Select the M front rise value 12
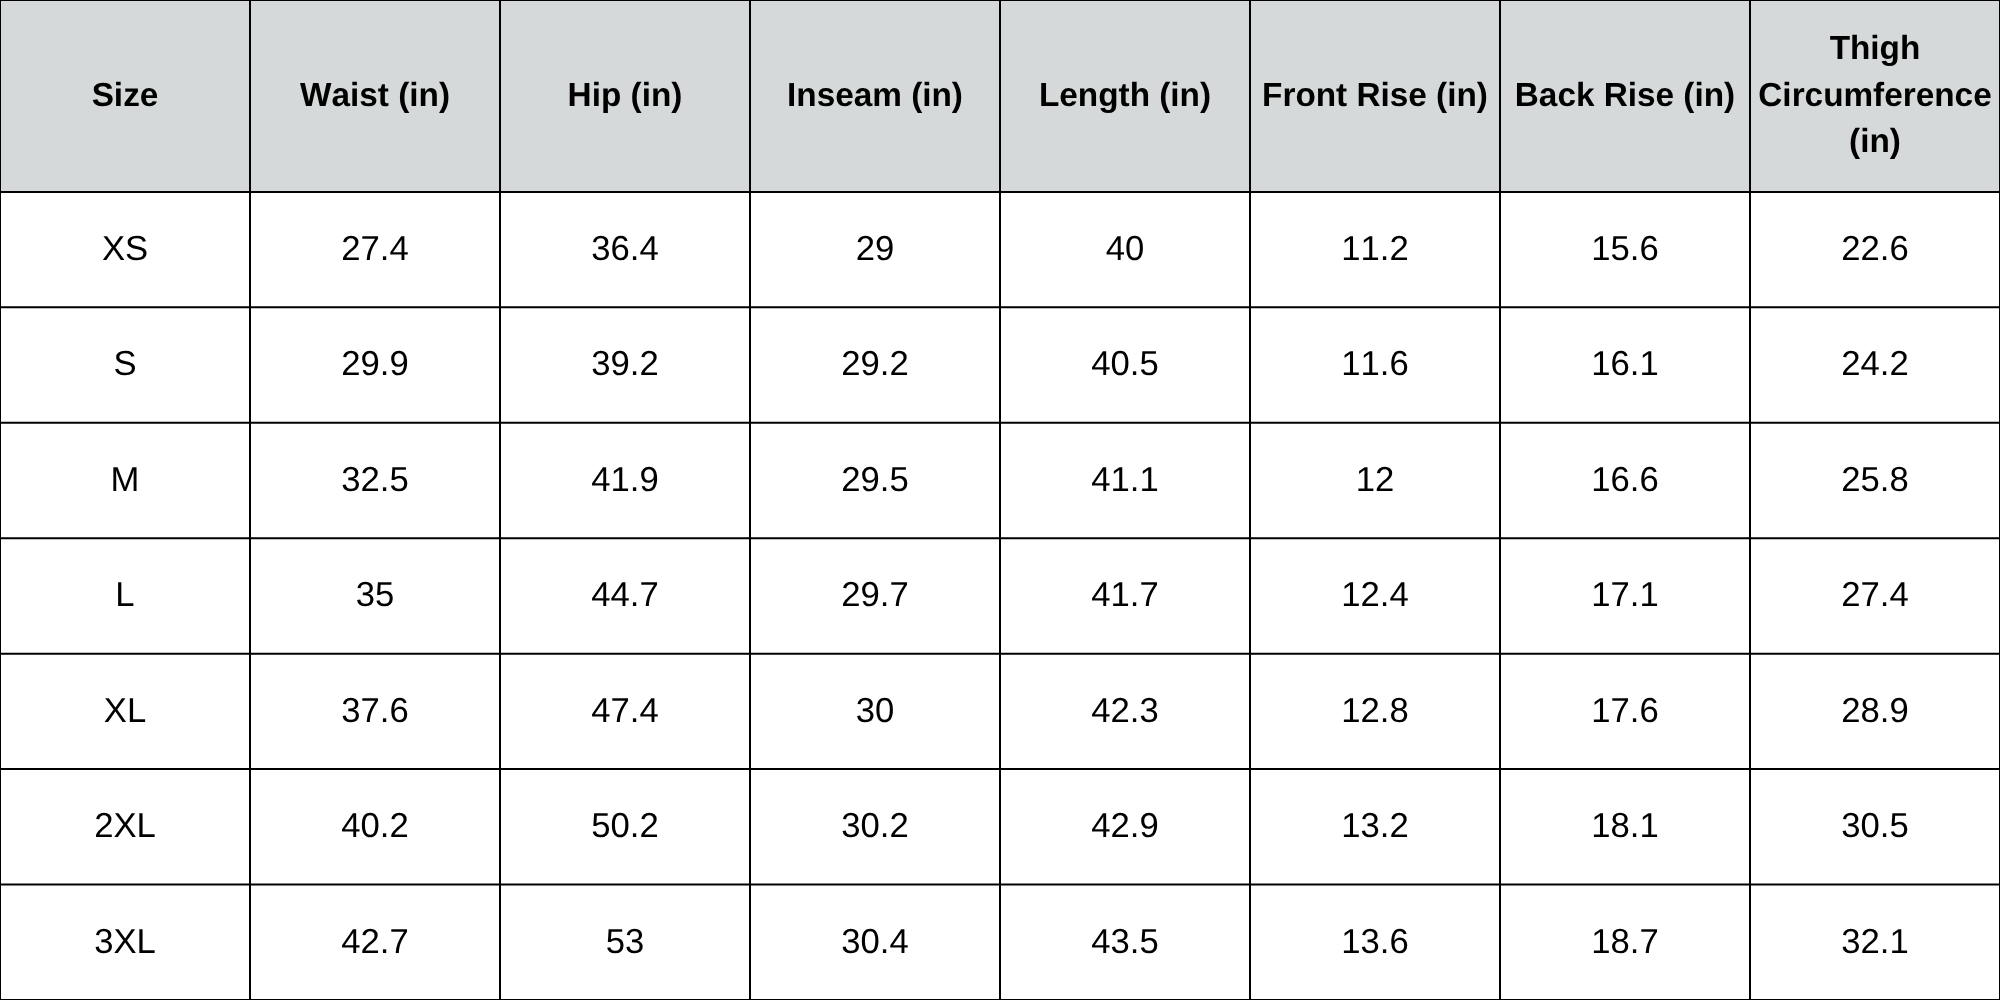 (1374, 479)
